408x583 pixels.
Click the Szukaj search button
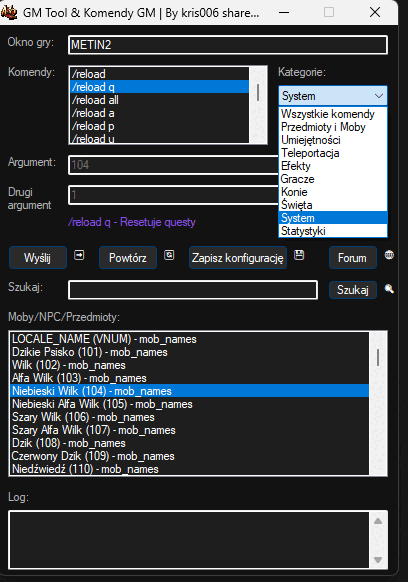[353, 290]
